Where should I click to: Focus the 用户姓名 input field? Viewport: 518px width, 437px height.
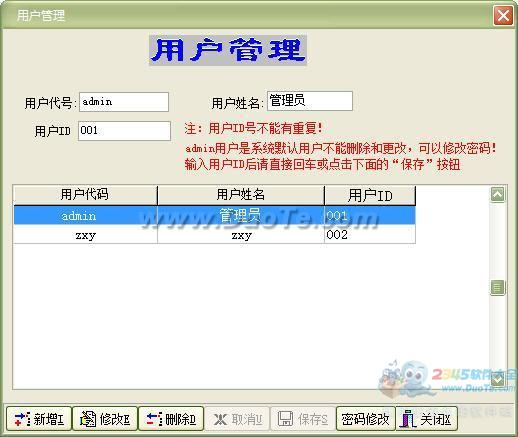coord(310,101)
